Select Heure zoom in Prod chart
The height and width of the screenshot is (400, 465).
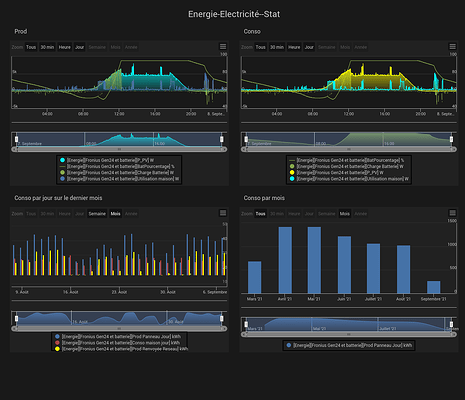pyautogui.click(x=64, y=47)
